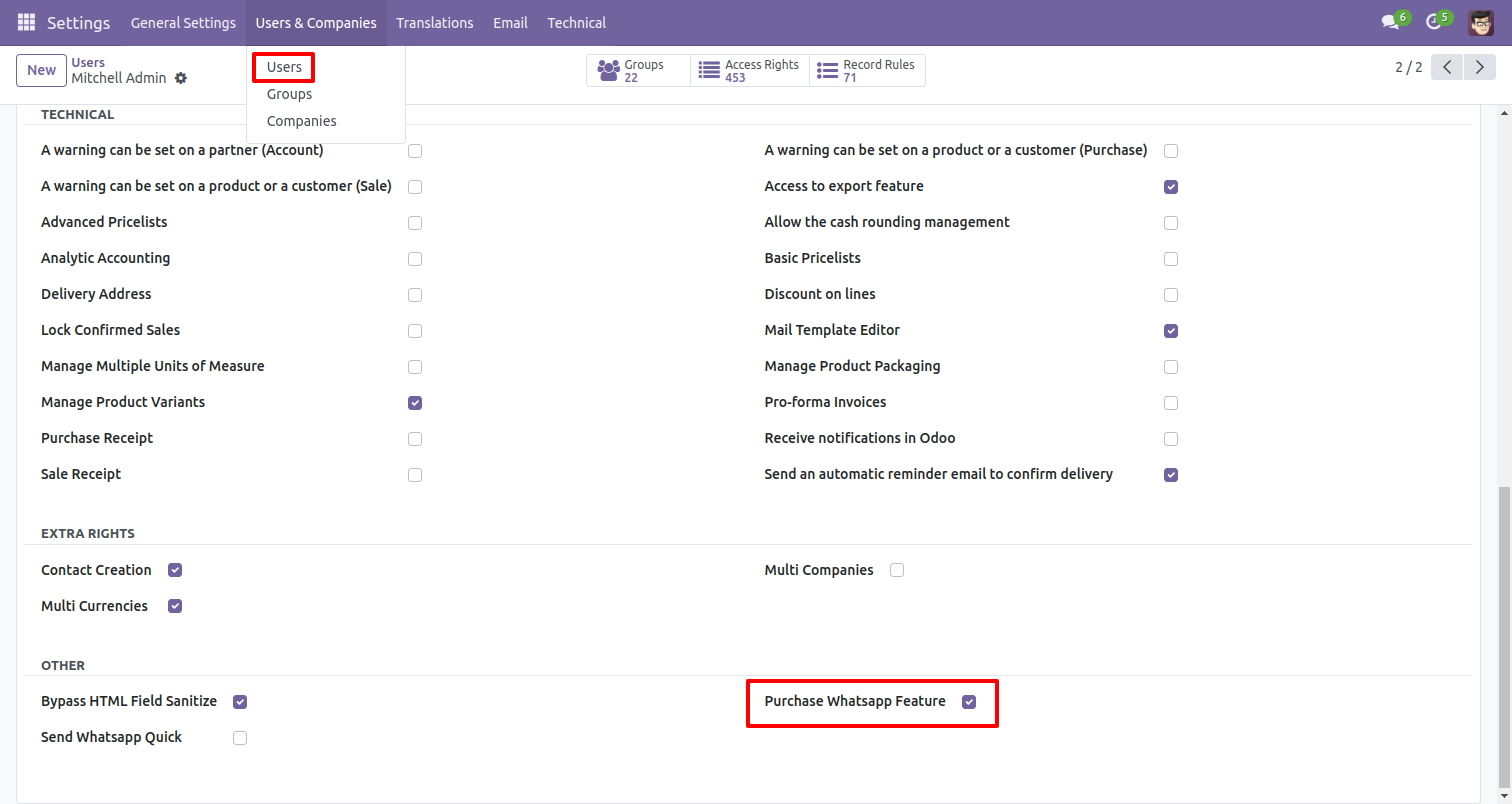Screen dimensions: 1512x804
Task: Enable warning on product or customer (Sale)
Action: pyautogui.click(x=415, y=187)
